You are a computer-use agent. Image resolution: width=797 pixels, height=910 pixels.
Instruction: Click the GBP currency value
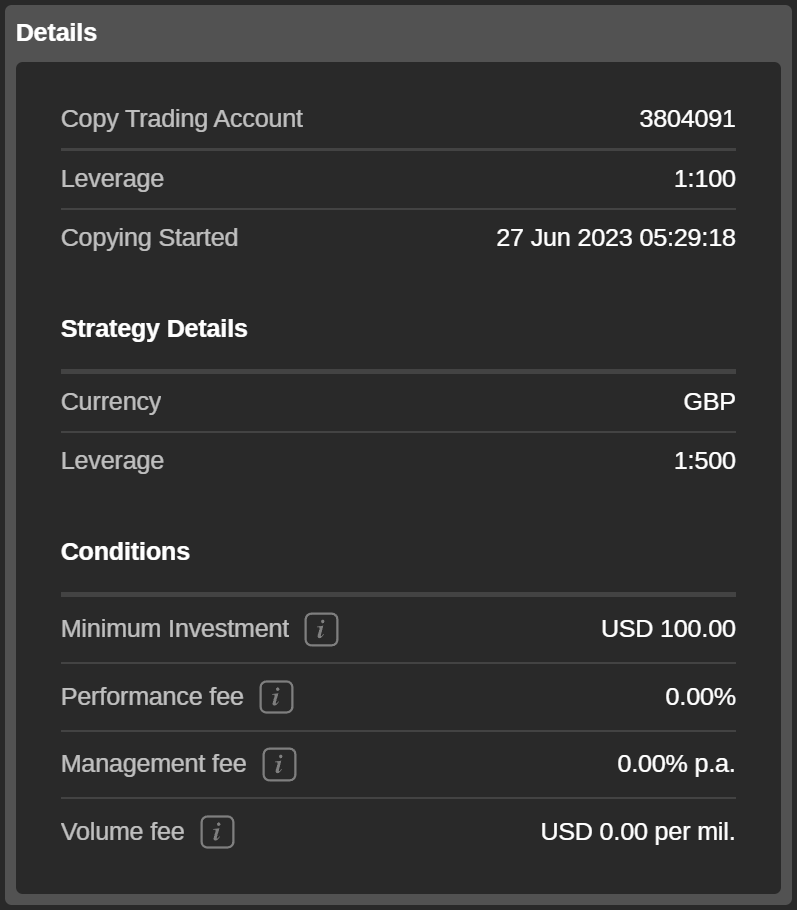tap(709, 402)
